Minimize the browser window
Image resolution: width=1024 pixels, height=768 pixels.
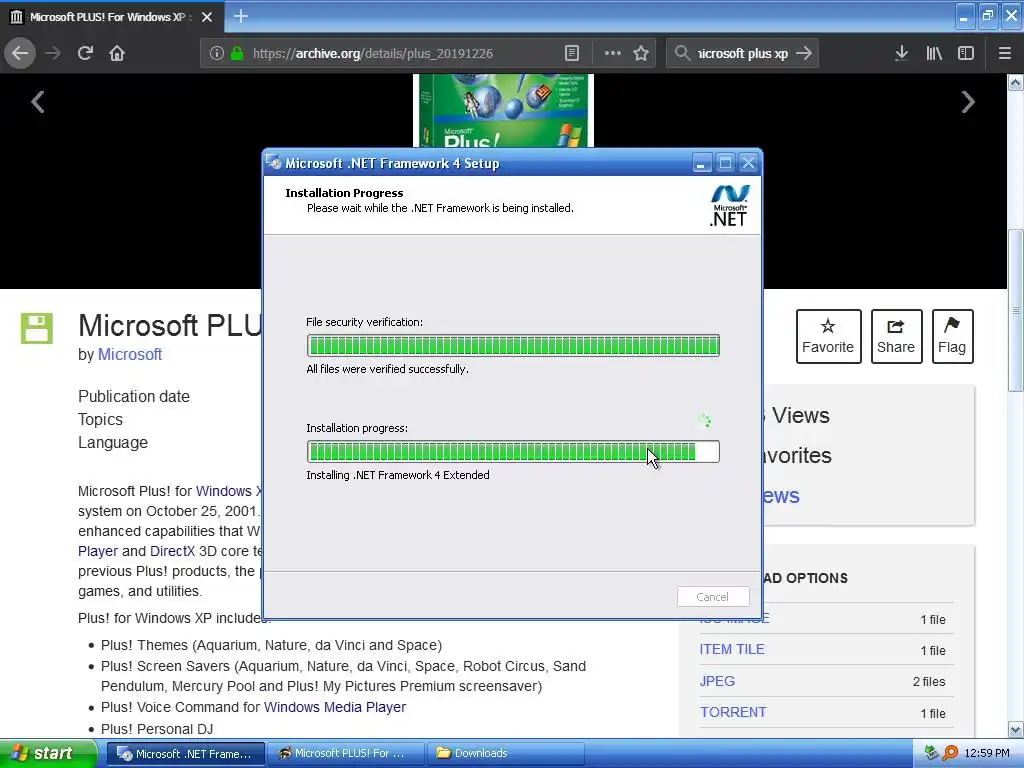(x=964, y=16)
